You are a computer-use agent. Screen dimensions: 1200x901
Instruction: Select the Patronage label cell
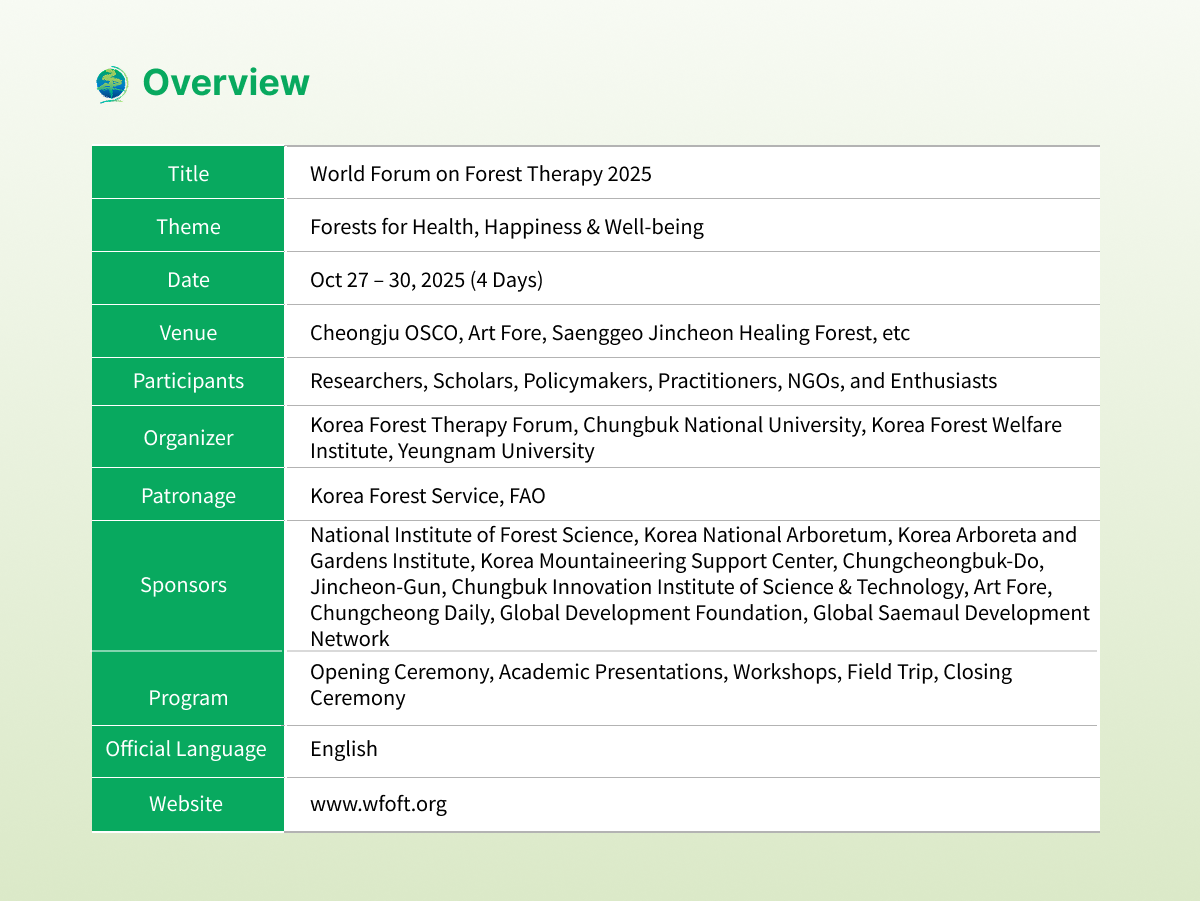[188, 495]
